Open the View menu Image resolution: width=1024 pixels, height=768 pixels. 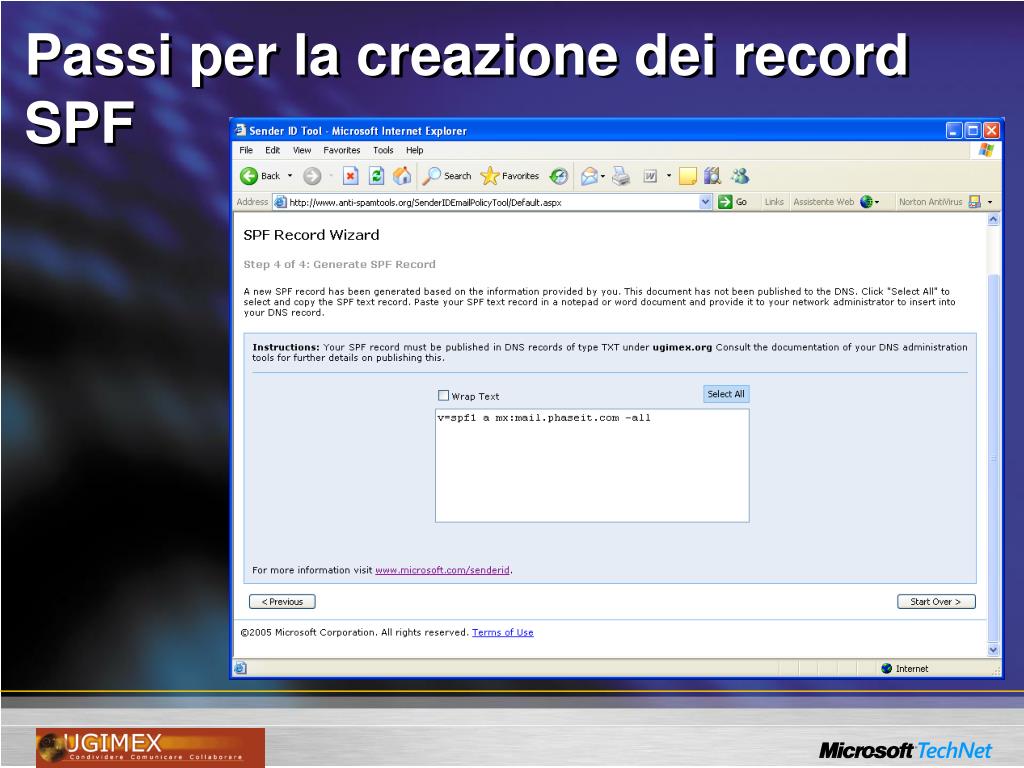tap(302, 150)
